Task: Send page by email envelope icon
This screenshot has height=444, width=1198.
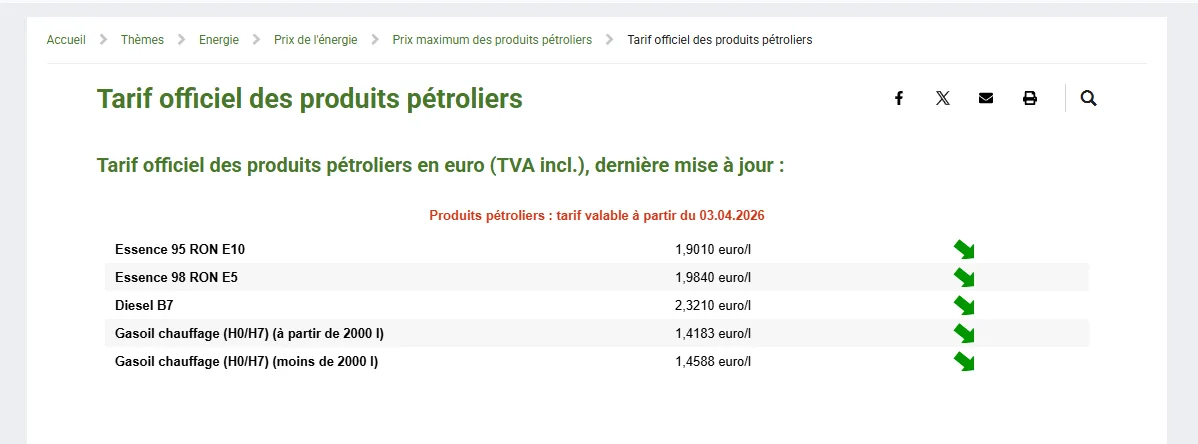Action: (986, 98)
